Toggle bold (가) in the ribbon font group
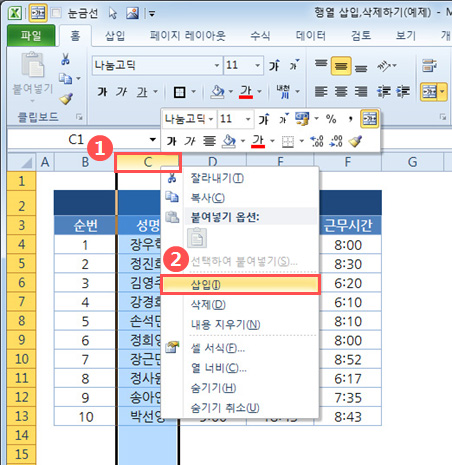The image size is (452, 465). [102, 92]
